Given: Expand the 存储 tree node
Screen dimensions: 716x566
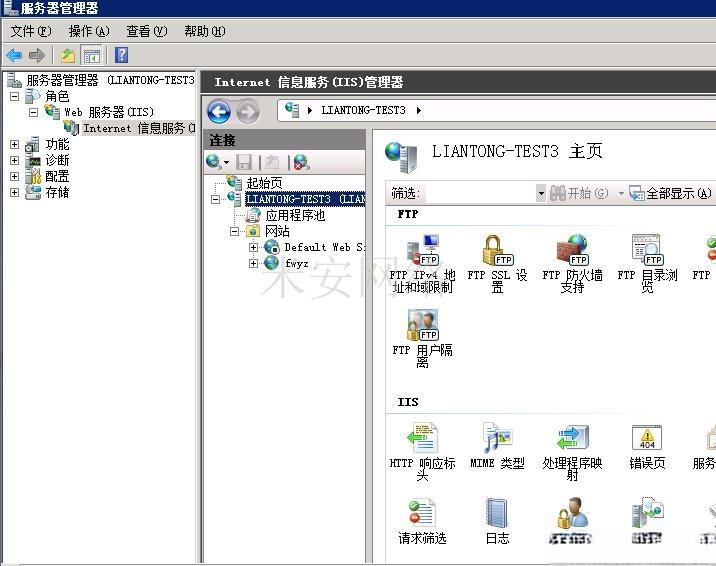Looking at the screenshot, I should tap(15, 193).
